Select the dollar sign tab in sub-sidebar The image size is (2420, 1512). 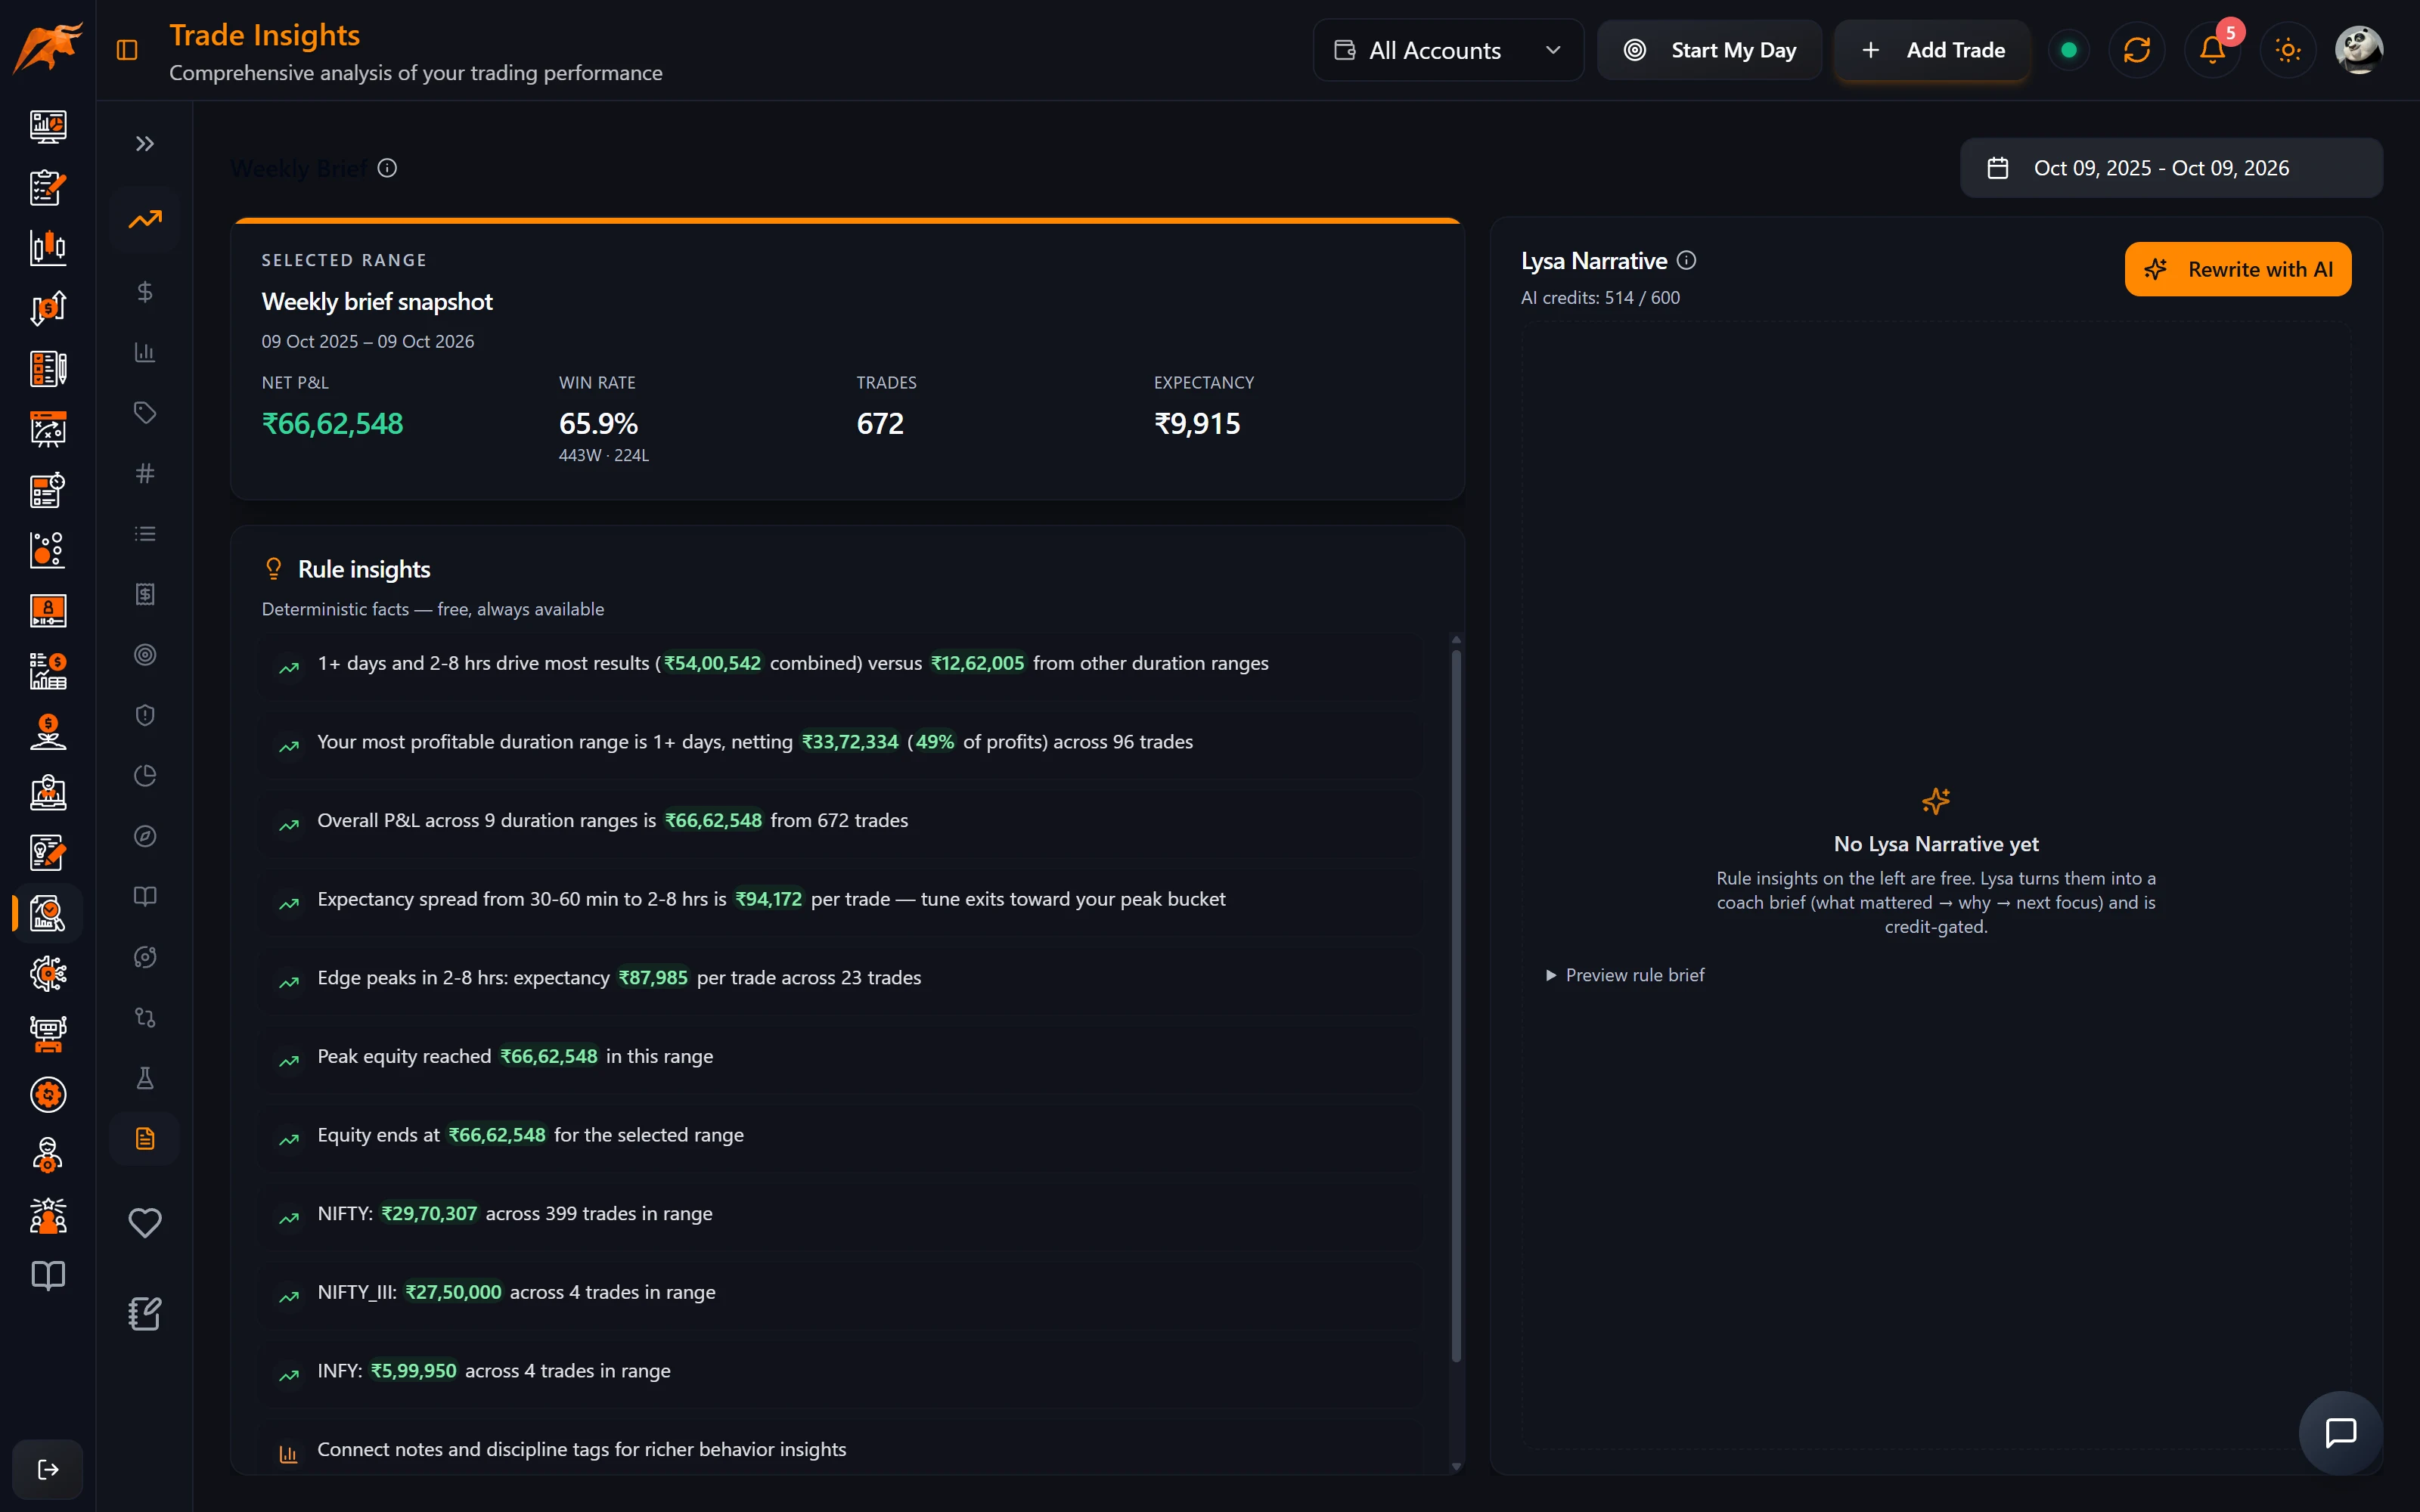(x=145, y=292)
